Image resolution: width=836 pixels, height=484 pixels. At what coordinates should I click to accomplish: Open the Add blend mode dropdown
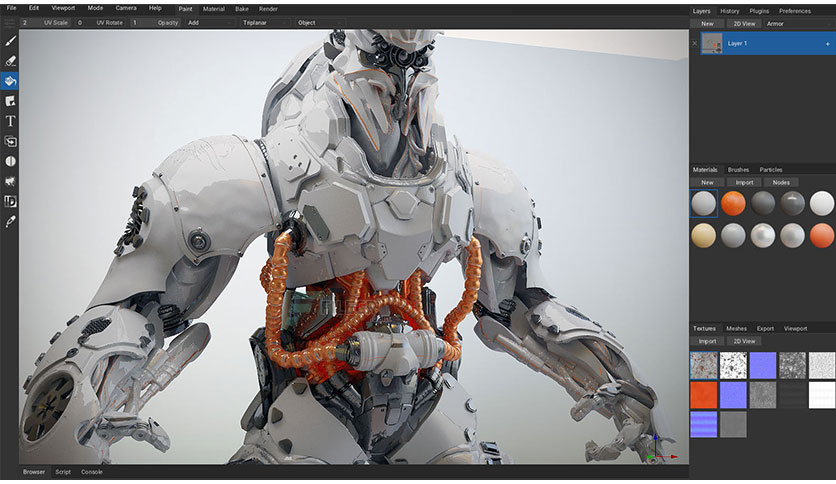(x=210, y=22)
